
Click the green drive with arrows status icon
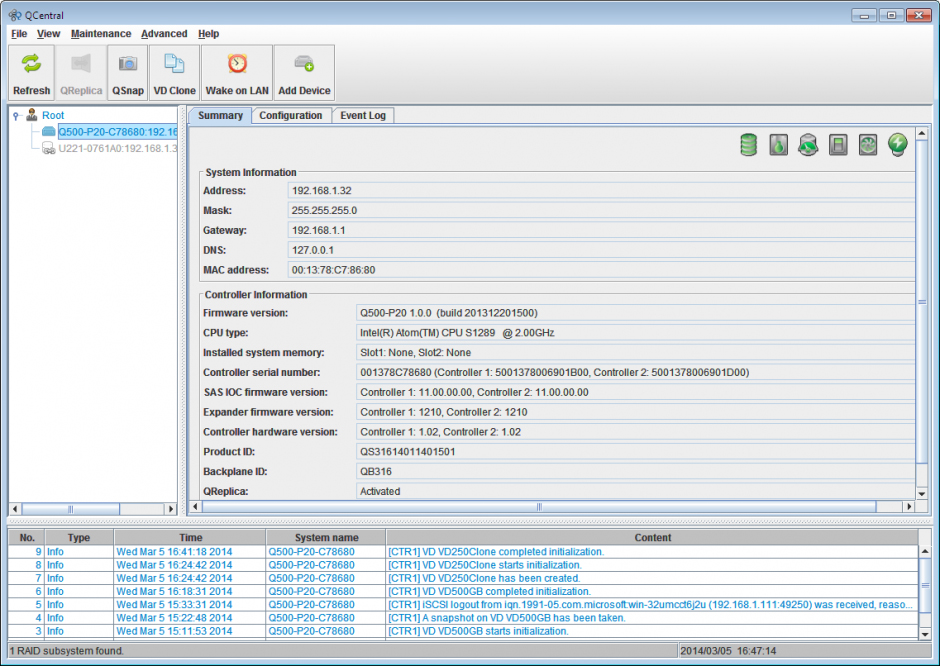[808, 144]
